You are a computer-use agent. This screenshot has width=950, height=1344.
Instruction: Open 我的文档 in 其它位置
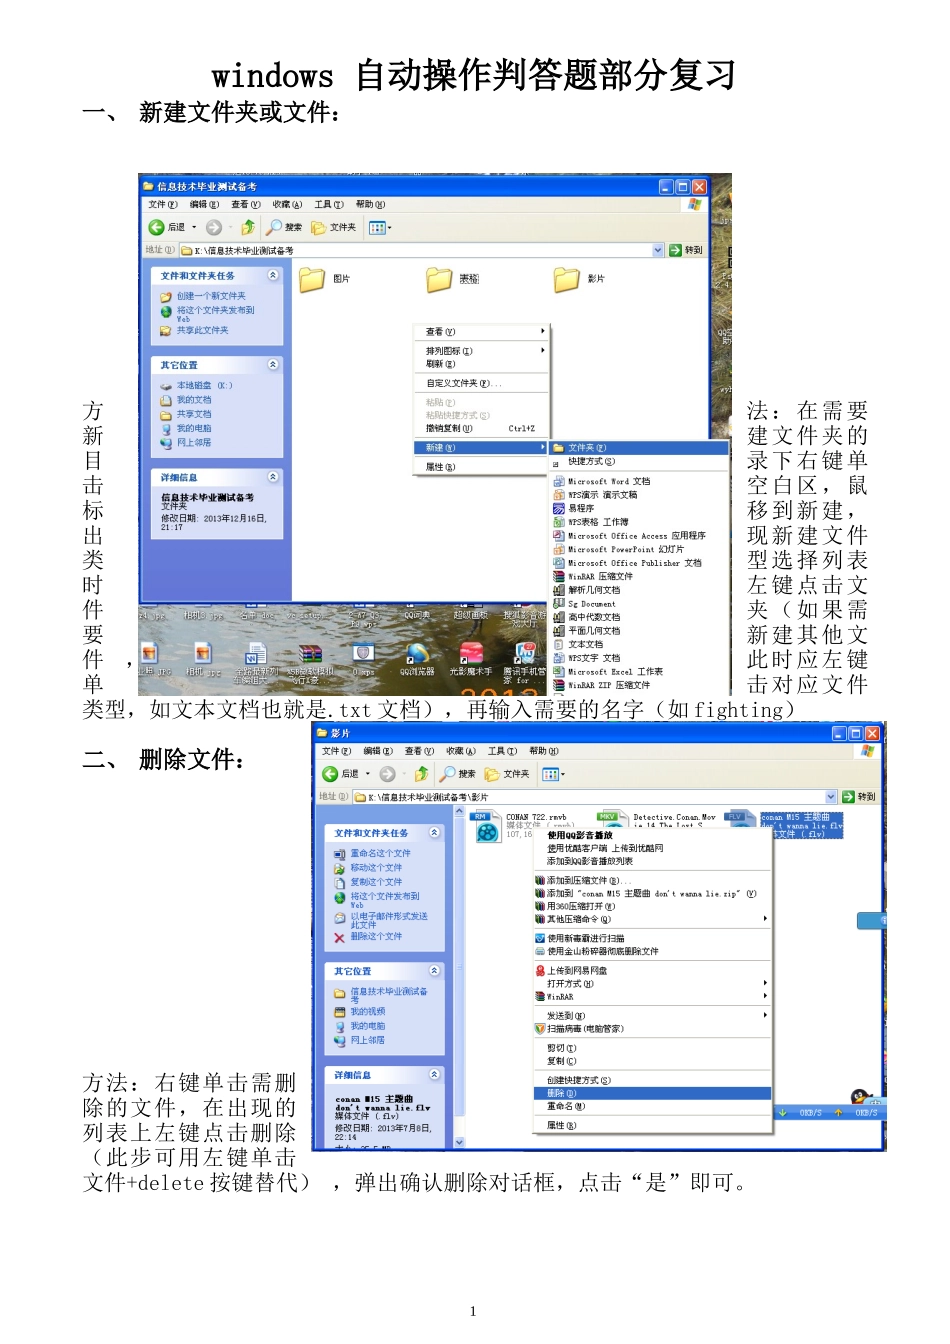193,399
